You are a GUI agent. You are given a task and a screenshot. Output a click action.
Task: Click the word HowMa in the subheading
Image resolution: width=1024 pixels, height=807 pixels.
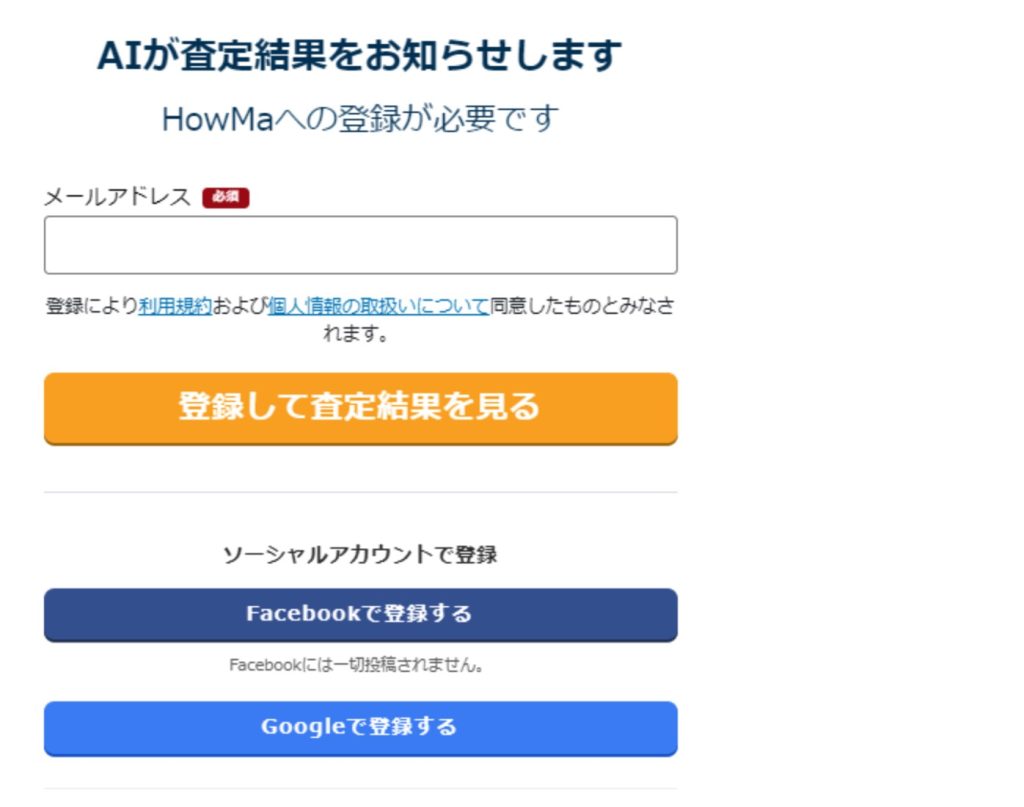click(x=217, y=119)
